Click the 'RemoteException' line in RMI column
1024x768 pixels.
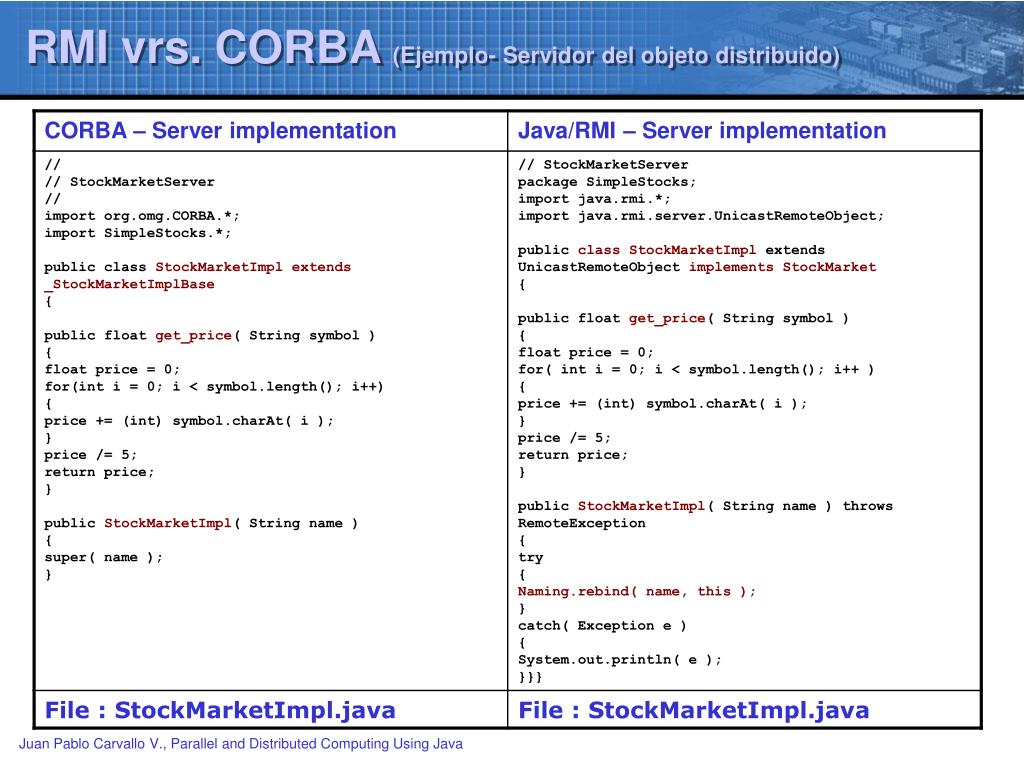click(x=581, y=523)
